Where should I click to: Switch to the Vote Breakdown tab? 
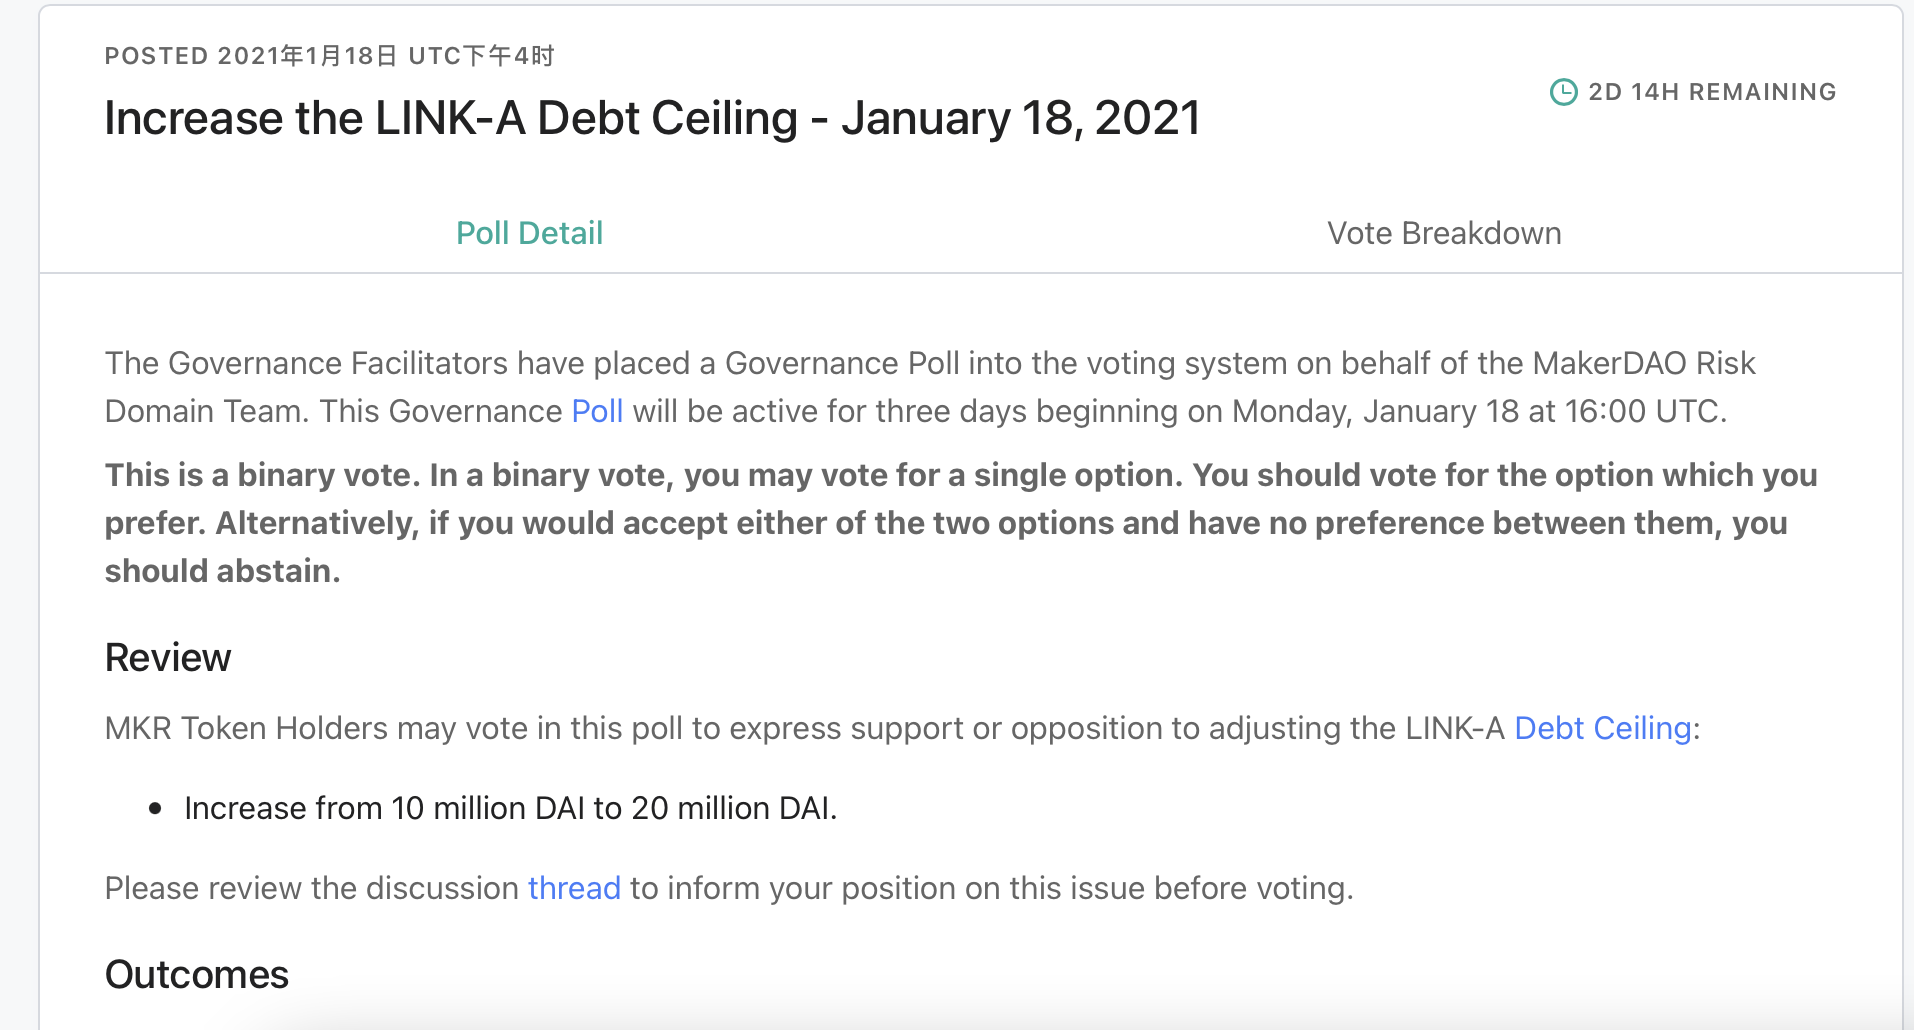[1444, 233]
